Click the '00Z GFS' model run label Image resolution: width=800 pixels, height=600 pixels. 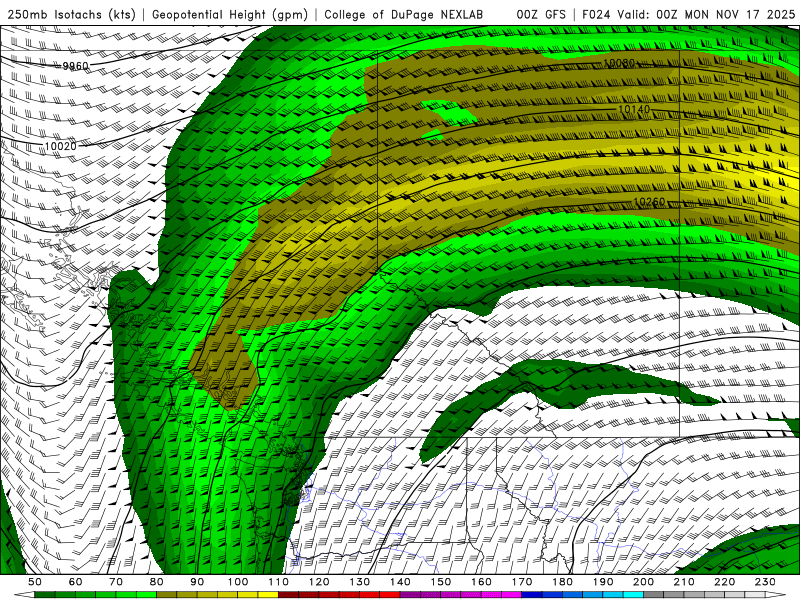point(541,15)
